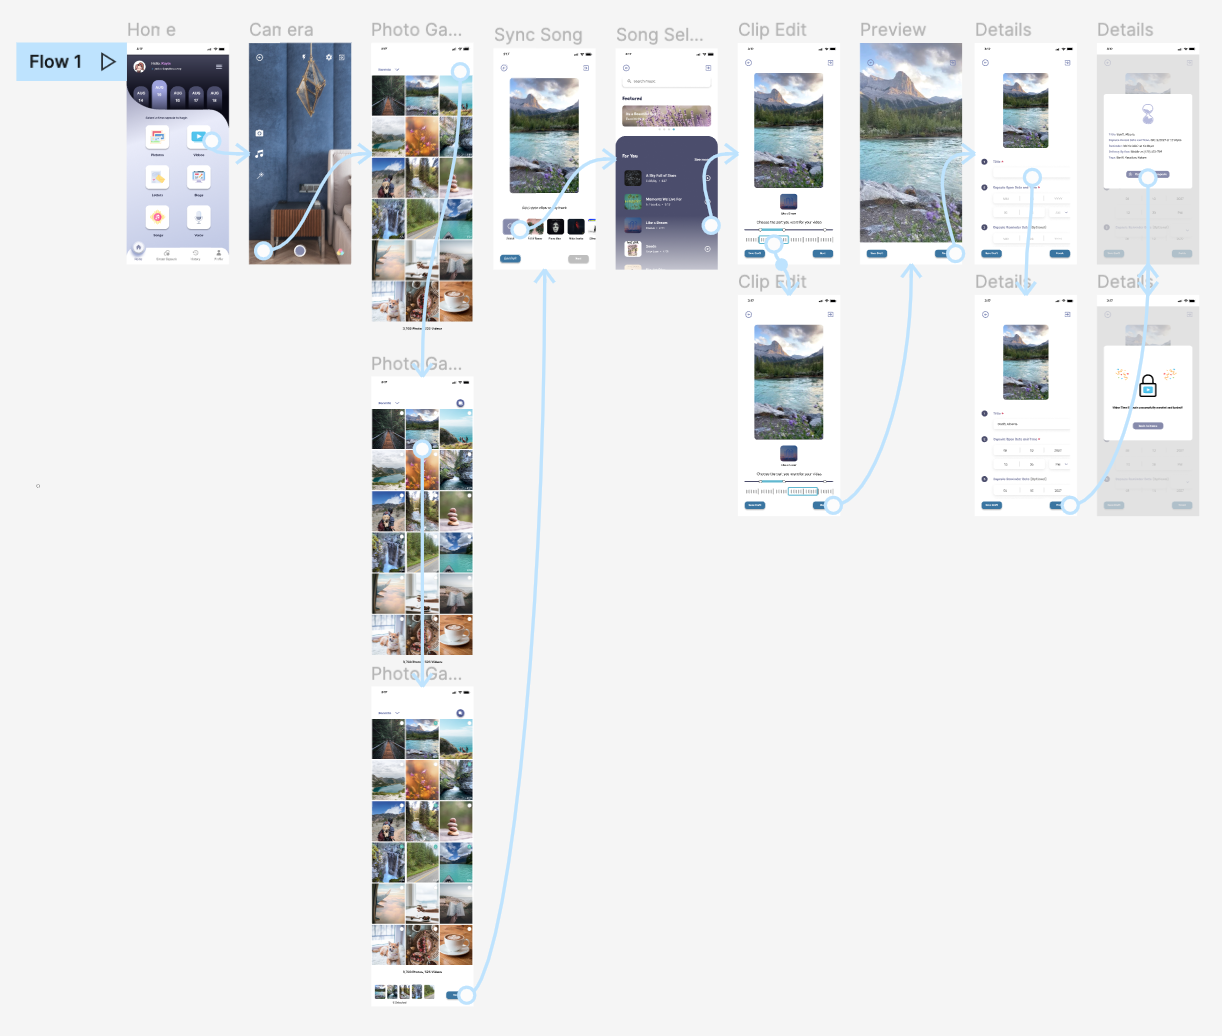Viewport: 1222px width, 1036px height.
Task: Click the back arrow in Song Selection frame
Action: (626, 68)
